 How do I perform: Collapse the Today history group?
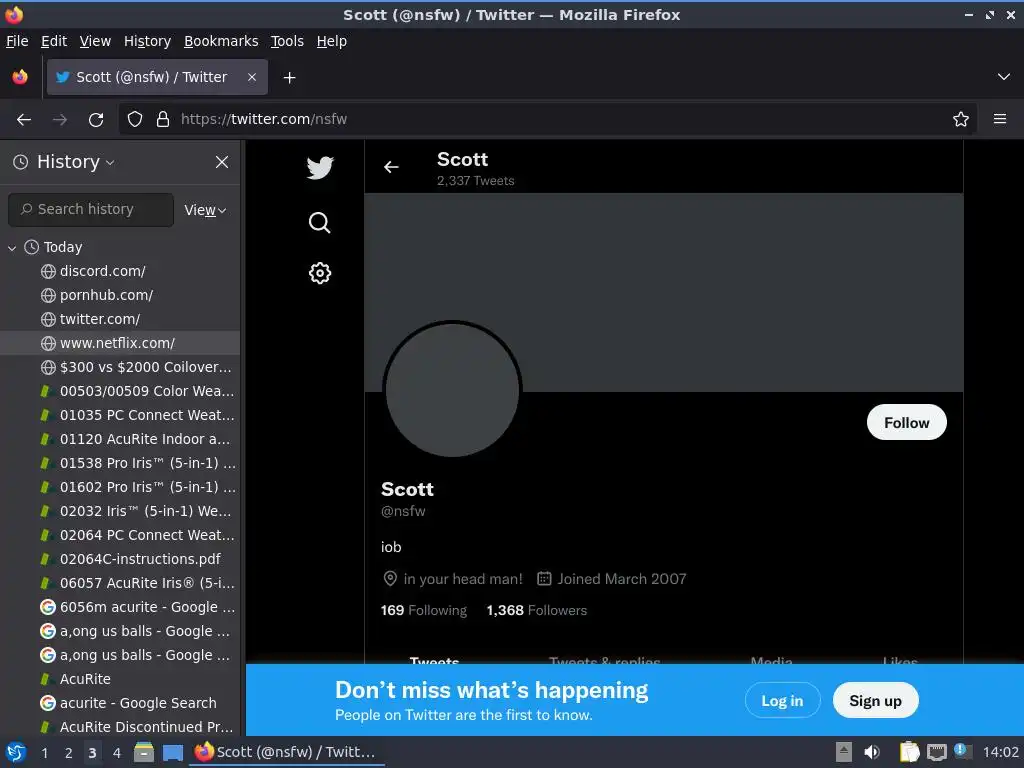12,248
